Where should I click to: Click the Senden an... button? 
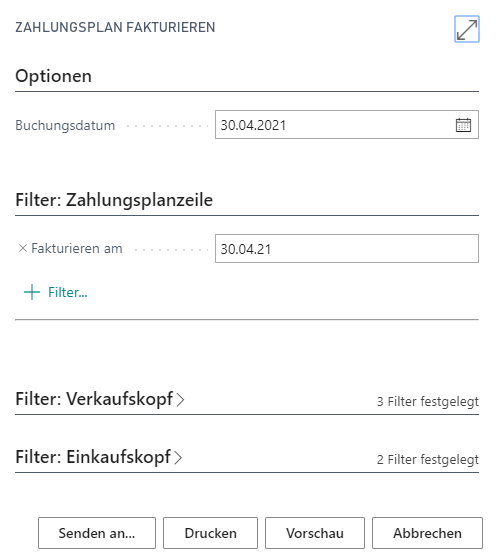pos(97,533)
